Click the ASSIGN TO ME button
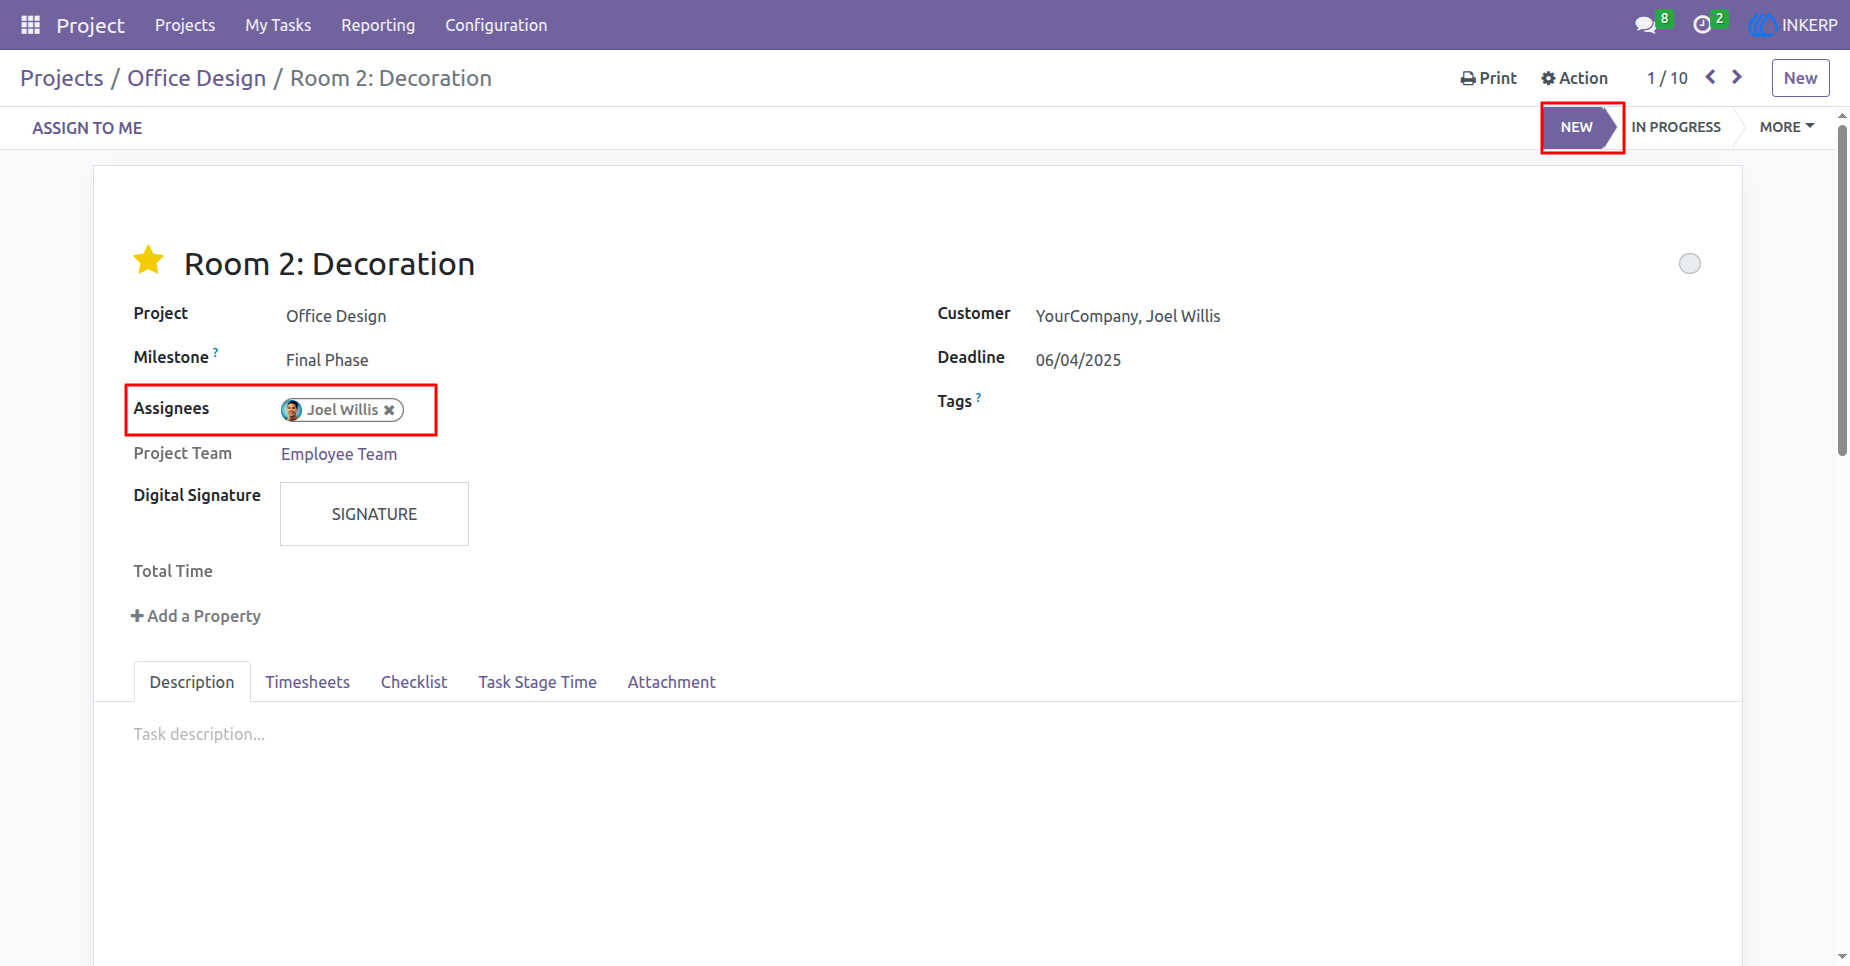 click(x=87, y=128)
